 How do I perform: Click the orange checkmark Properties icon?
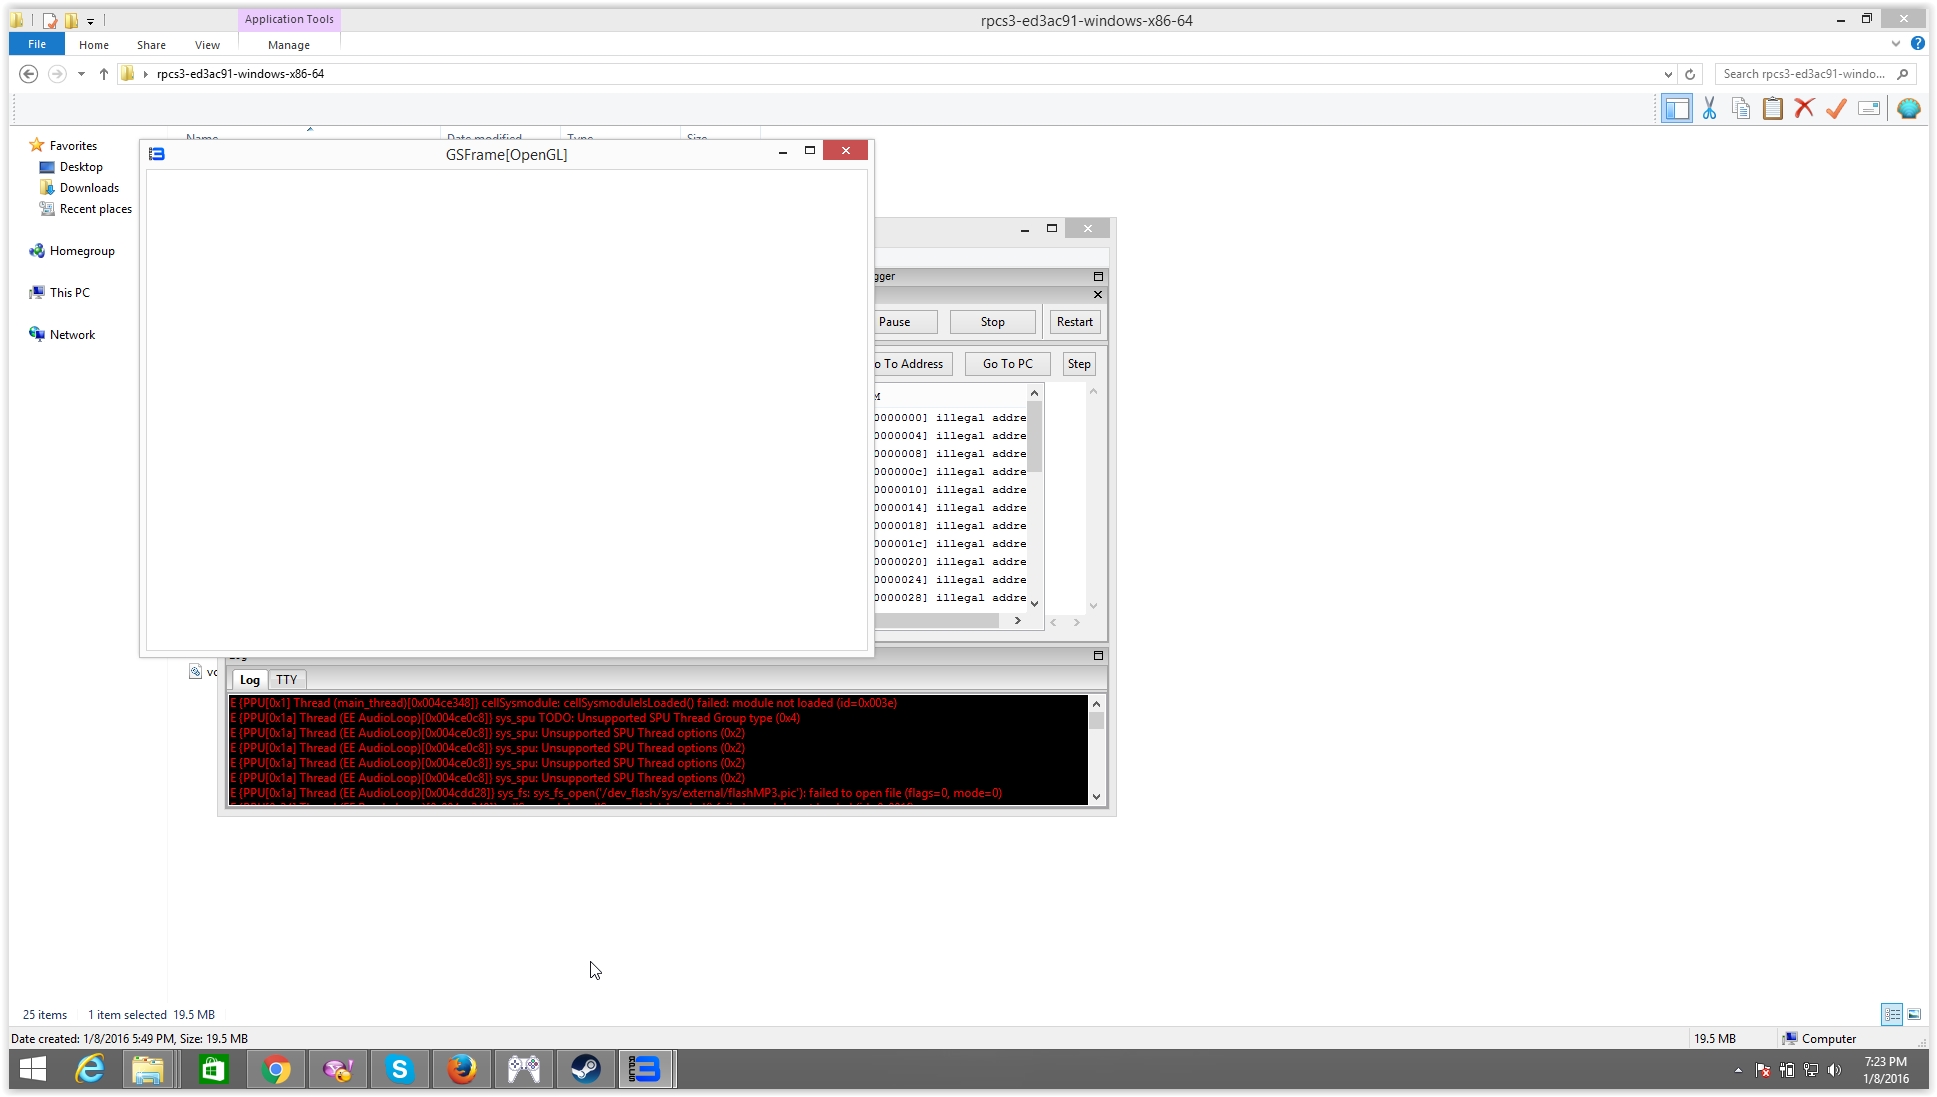[1836, 109]
